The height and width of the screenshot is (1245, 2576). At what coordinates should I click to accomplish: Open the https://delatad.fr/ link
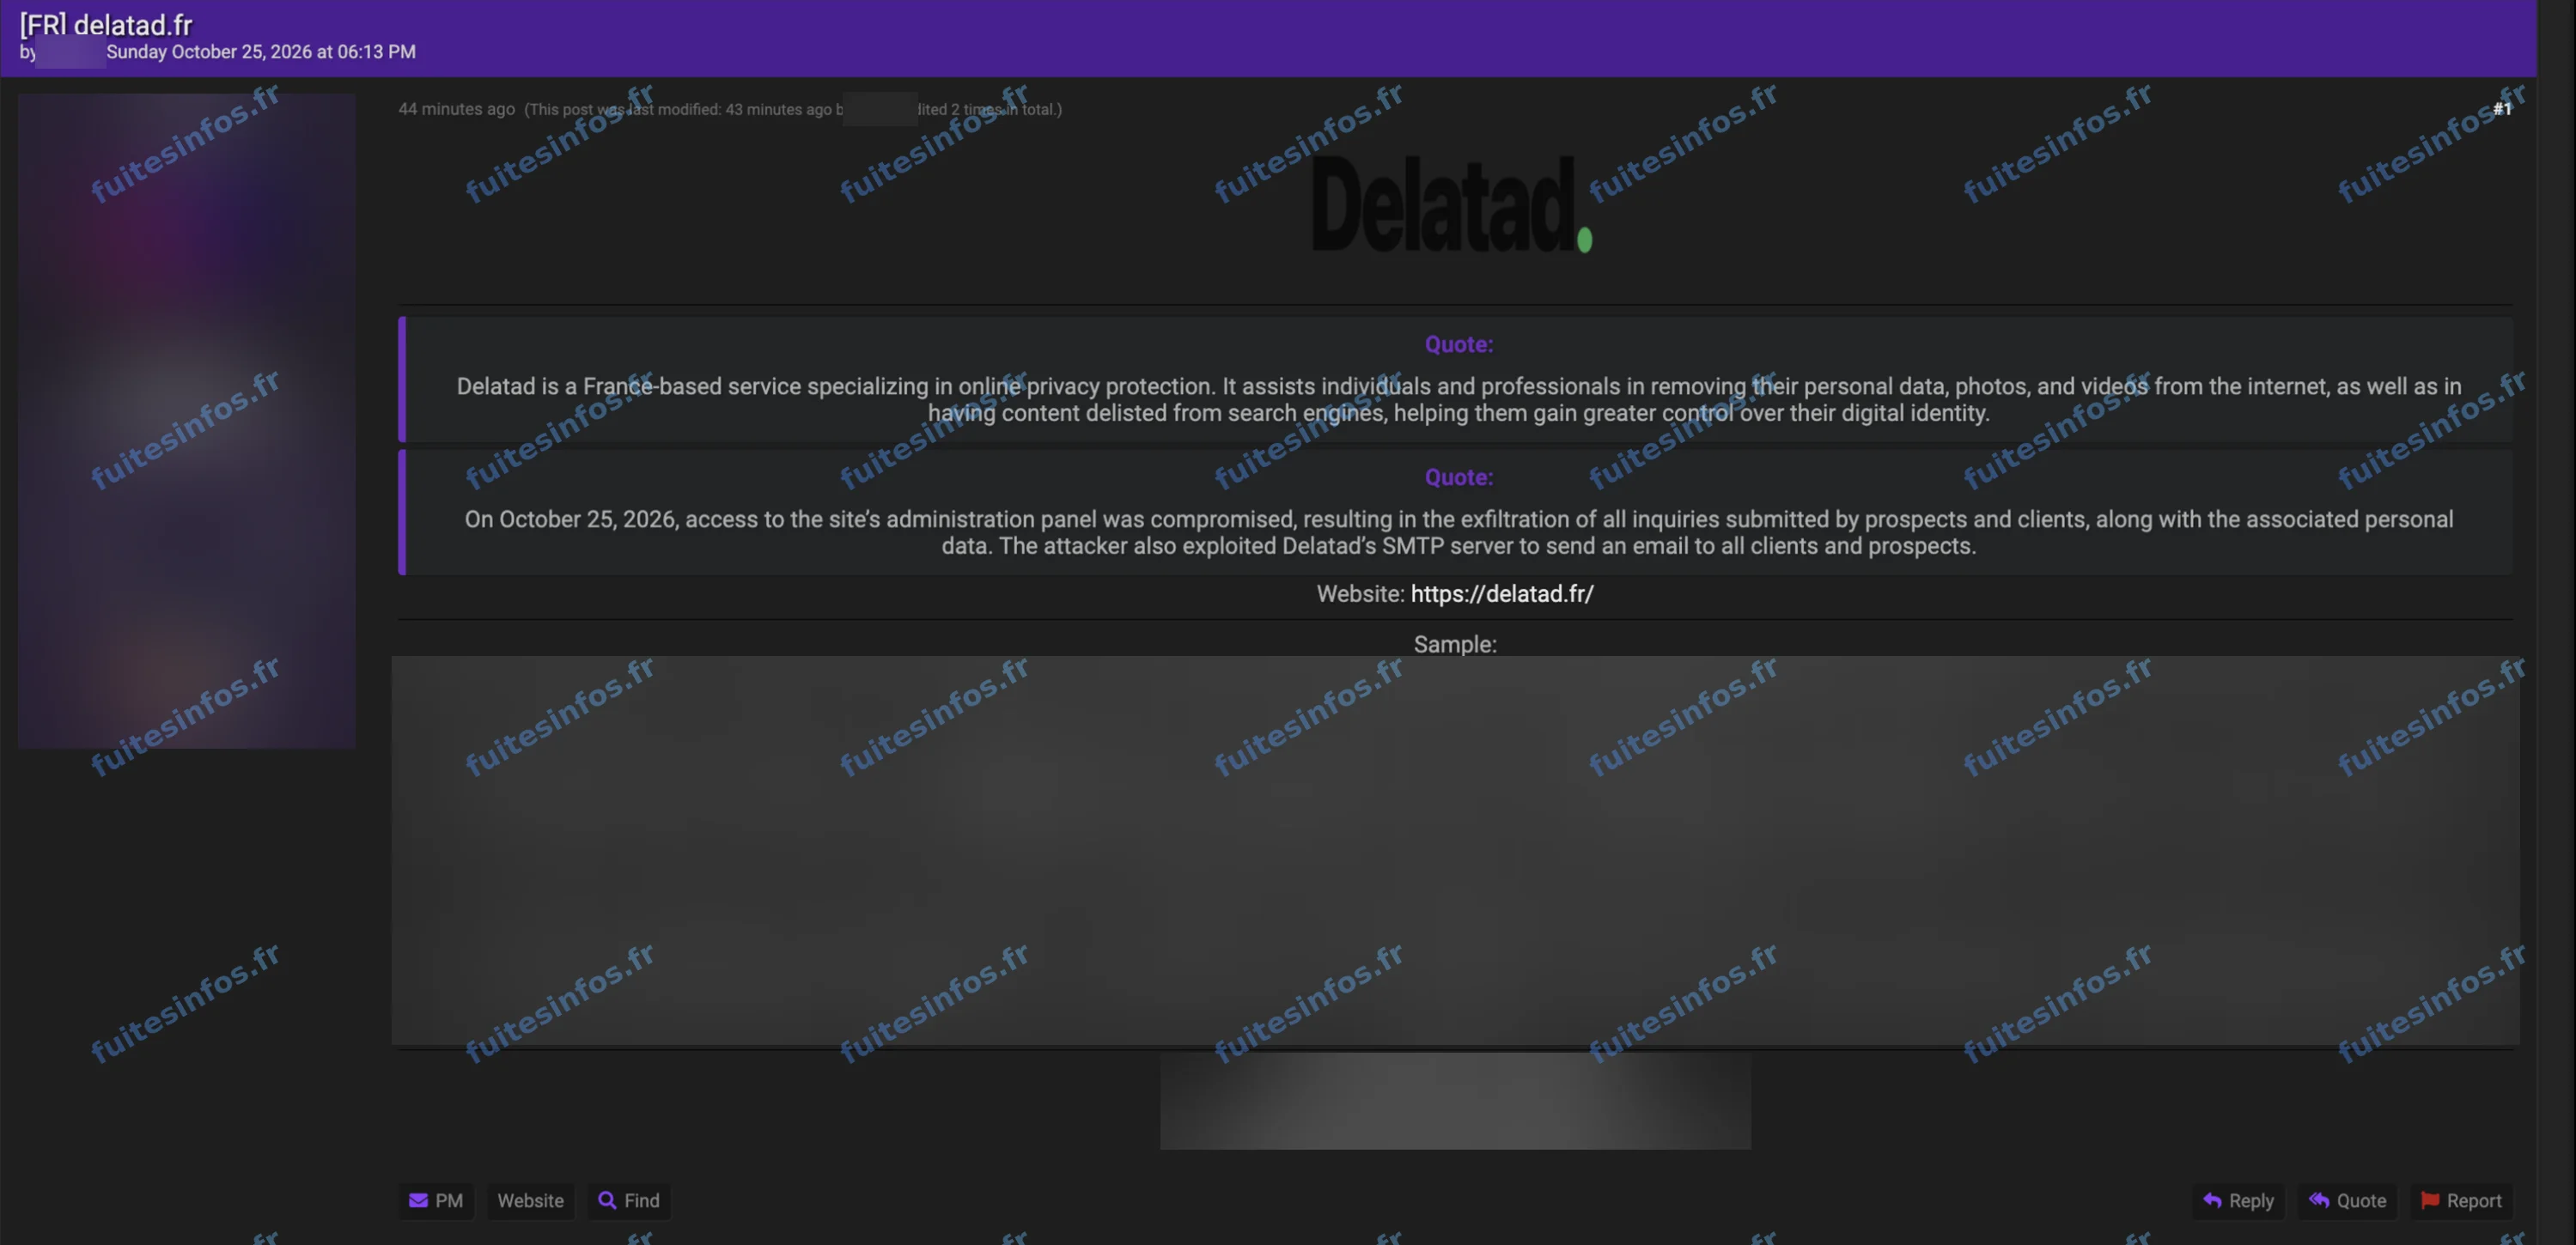coord(1501,594)
